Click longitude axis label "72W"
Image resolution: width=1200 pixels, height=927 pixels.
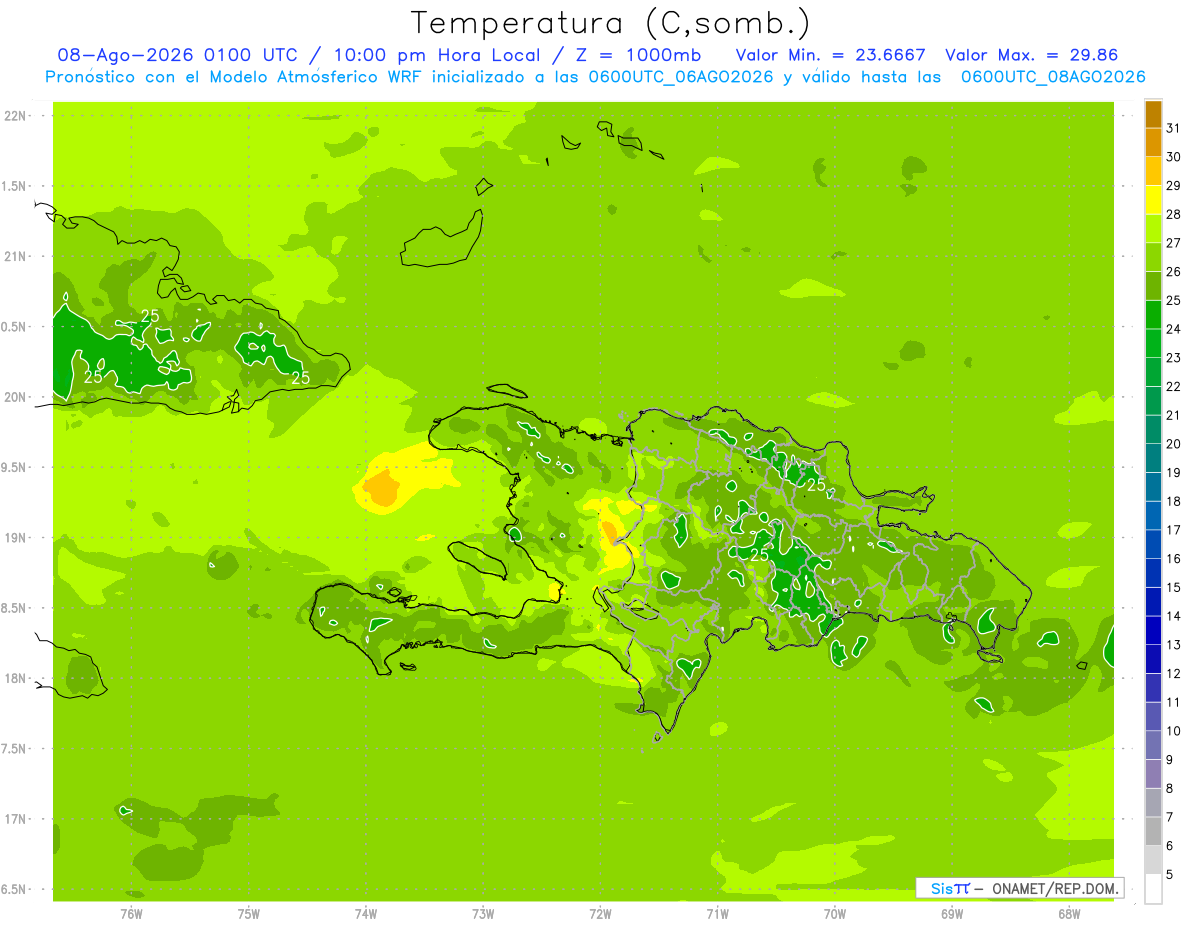(600, 914)
